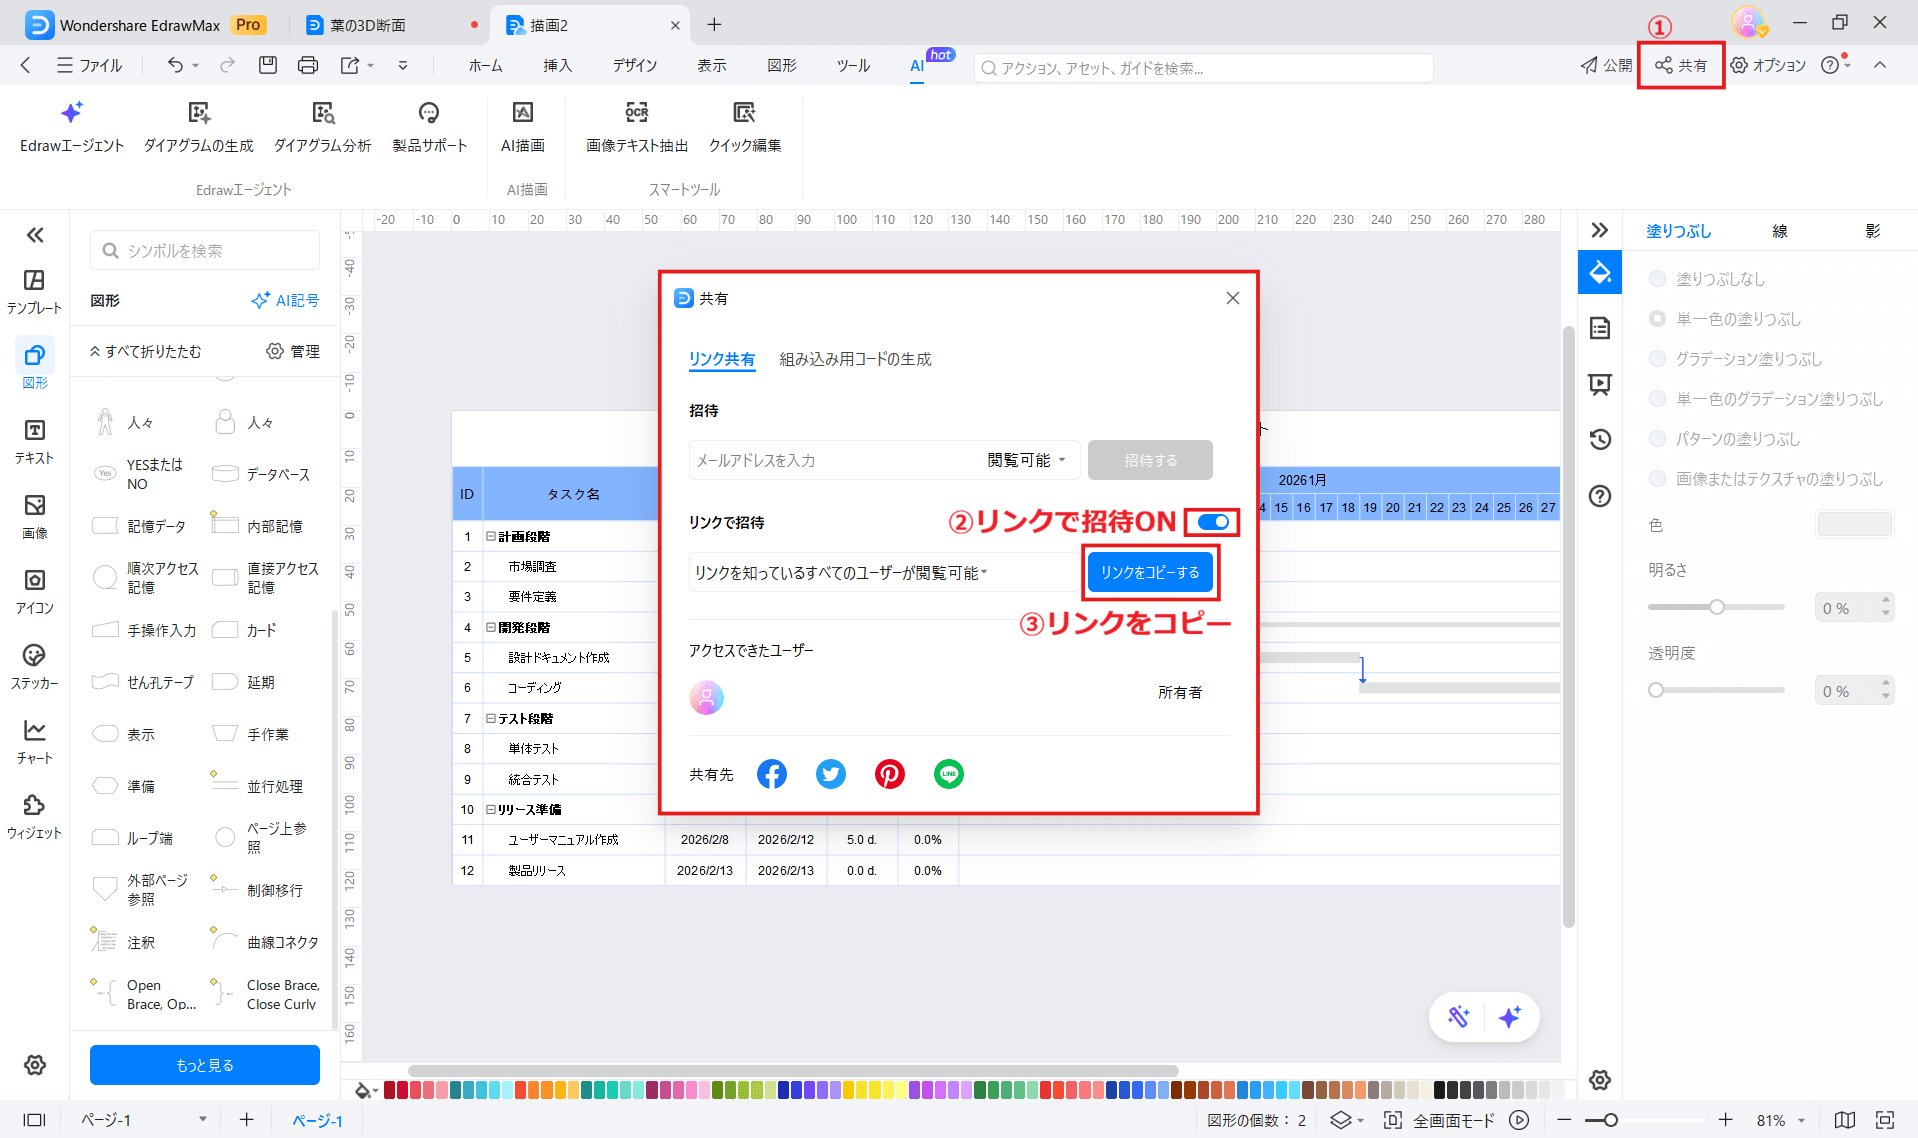Screen dimensions: 1918x1138
Task: Click the リンクをコピーする button
Action: point(1150,572)
